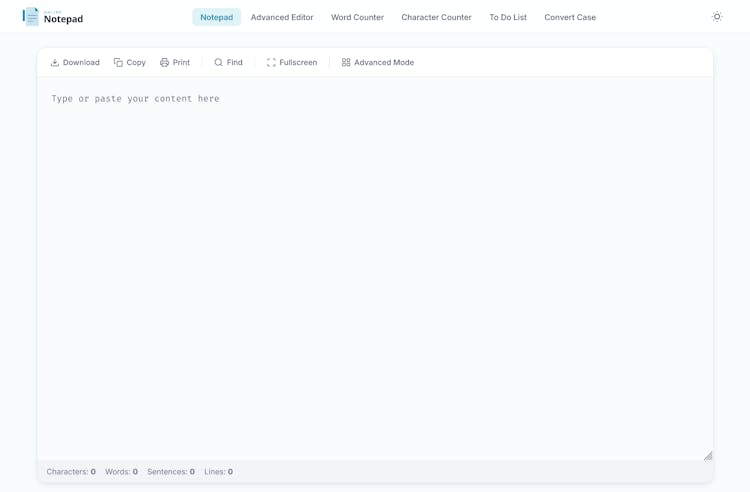Open Find with the magnifier icon
750x492 pixels.
tap(219, 63)
